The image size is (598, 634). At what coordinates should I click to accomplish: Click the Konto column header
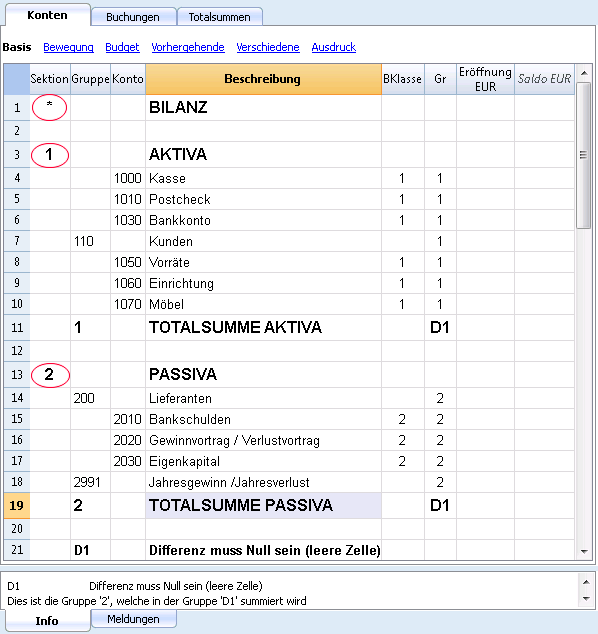point(128,79)
